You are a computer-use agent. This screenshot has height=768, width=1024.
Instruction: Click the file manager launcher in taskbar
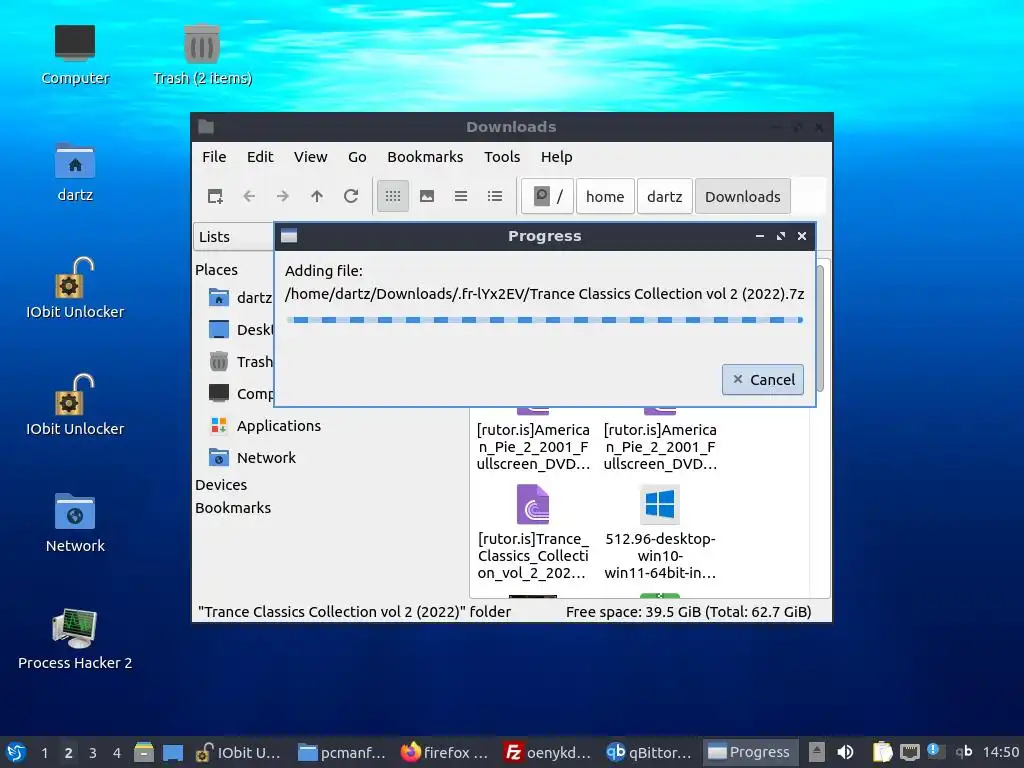[x=144, y=752]
